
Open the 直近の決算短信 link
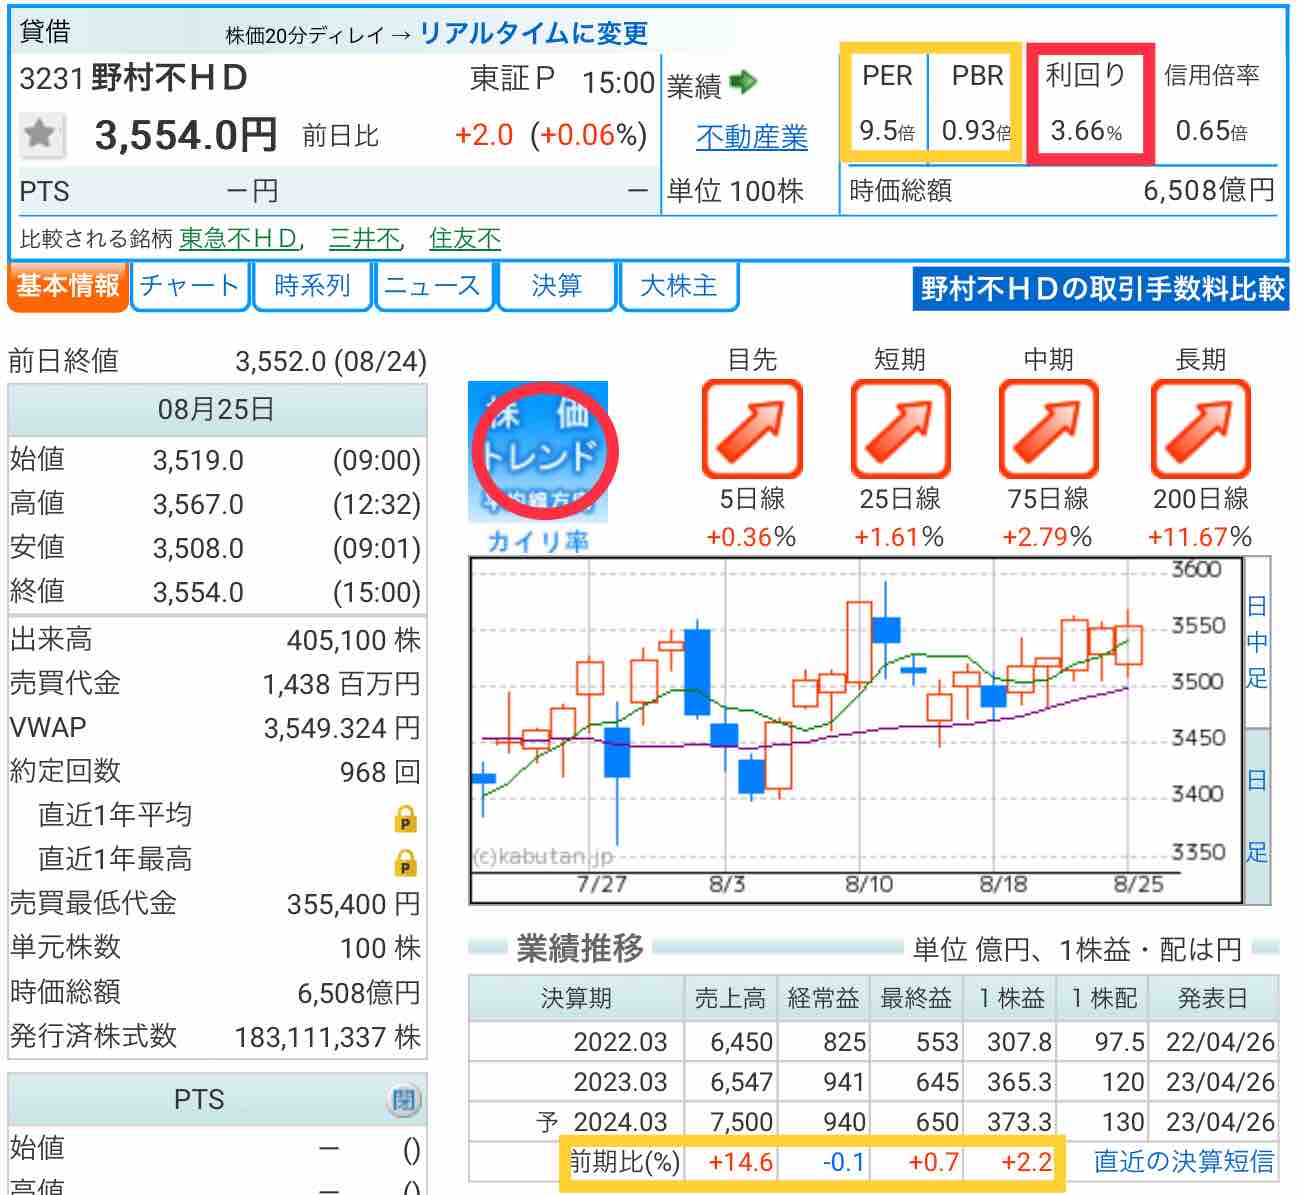[1184, 1161]
